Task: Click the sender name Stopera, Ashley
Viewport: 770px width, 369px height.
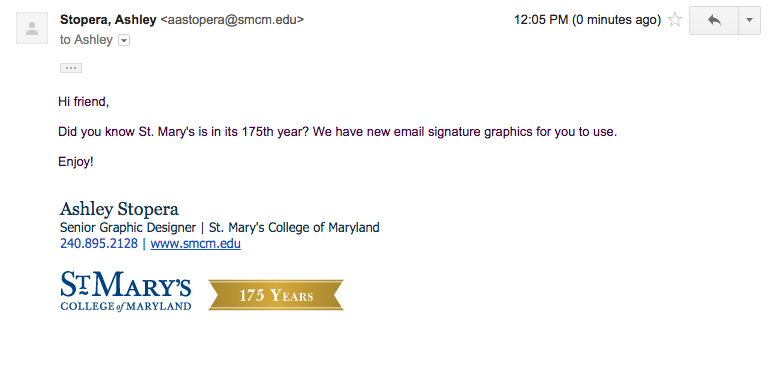Action: [x=108, y=20]
